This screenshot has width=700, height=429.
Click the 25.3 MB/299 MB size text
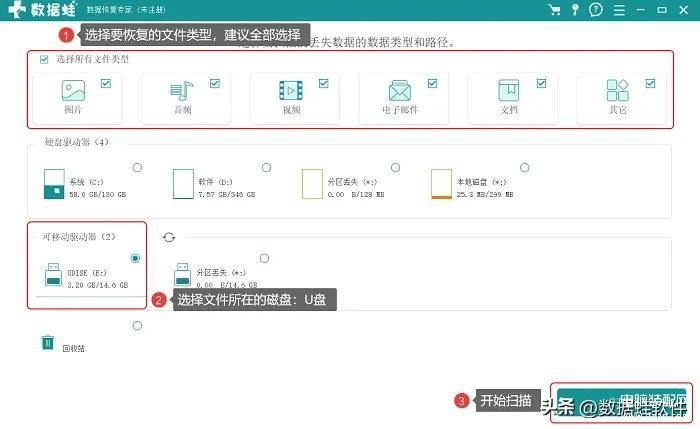pos(485,195)
